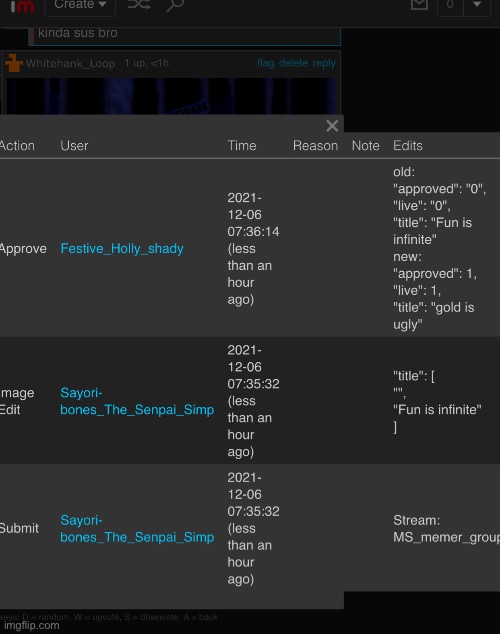Open the Create dropdown menu
The width and height of the screenshot is (500, 634).
pyautogui.click(x=80, y=6)
